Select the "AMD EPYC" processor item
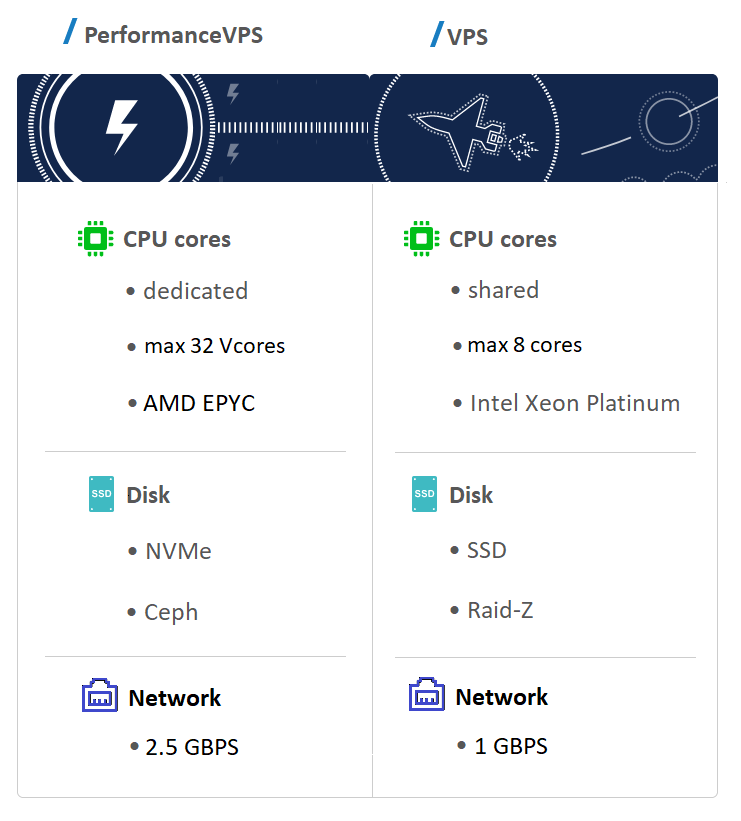Viewport: 741px width, 821px height. pos(199,404)
